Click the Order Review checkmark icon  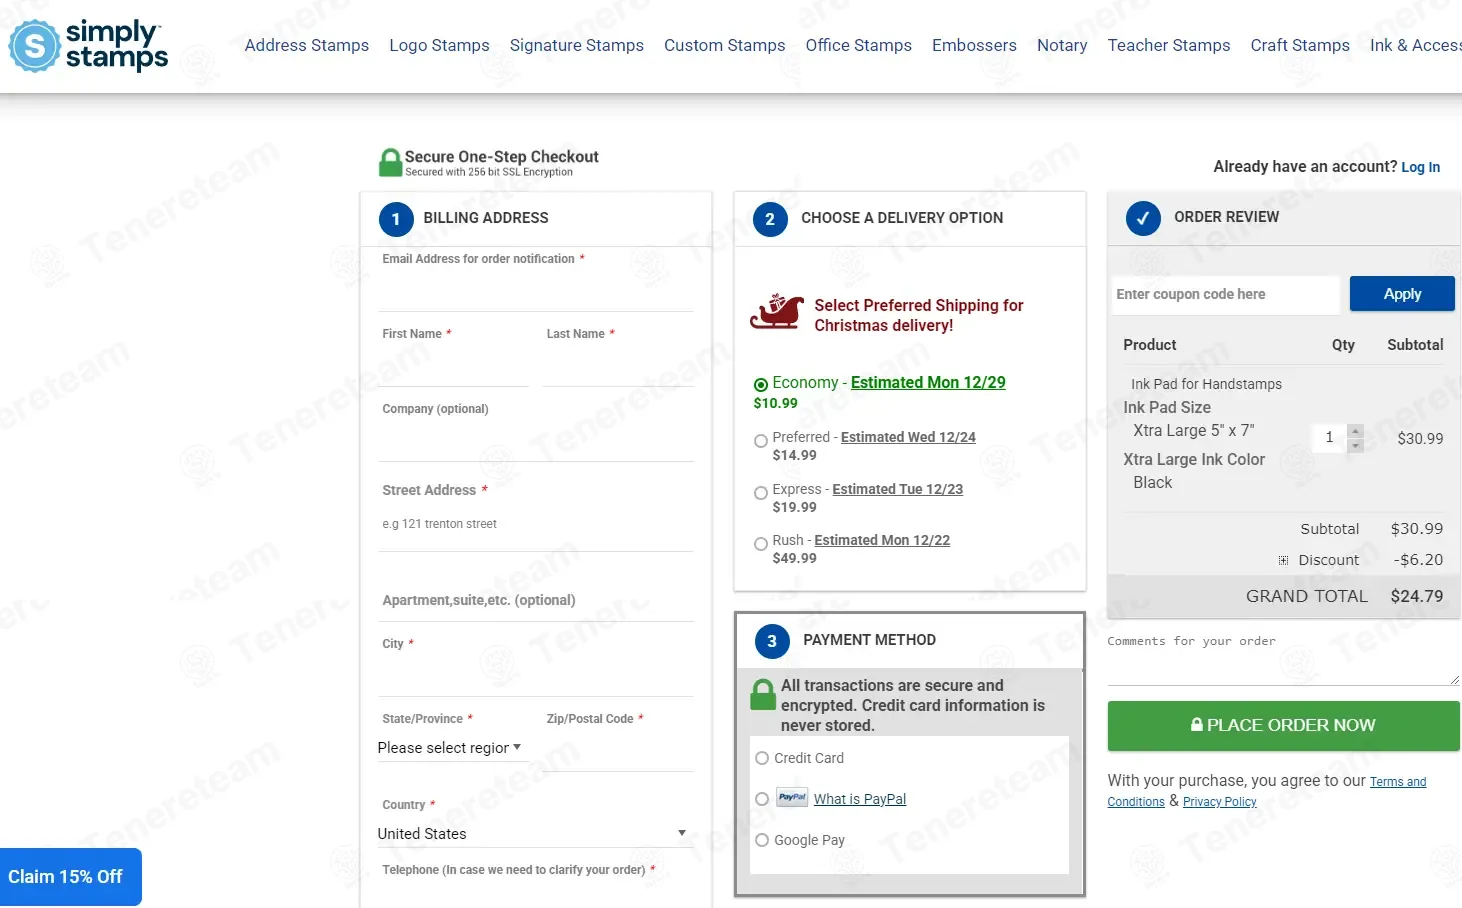pos(1143,218)
